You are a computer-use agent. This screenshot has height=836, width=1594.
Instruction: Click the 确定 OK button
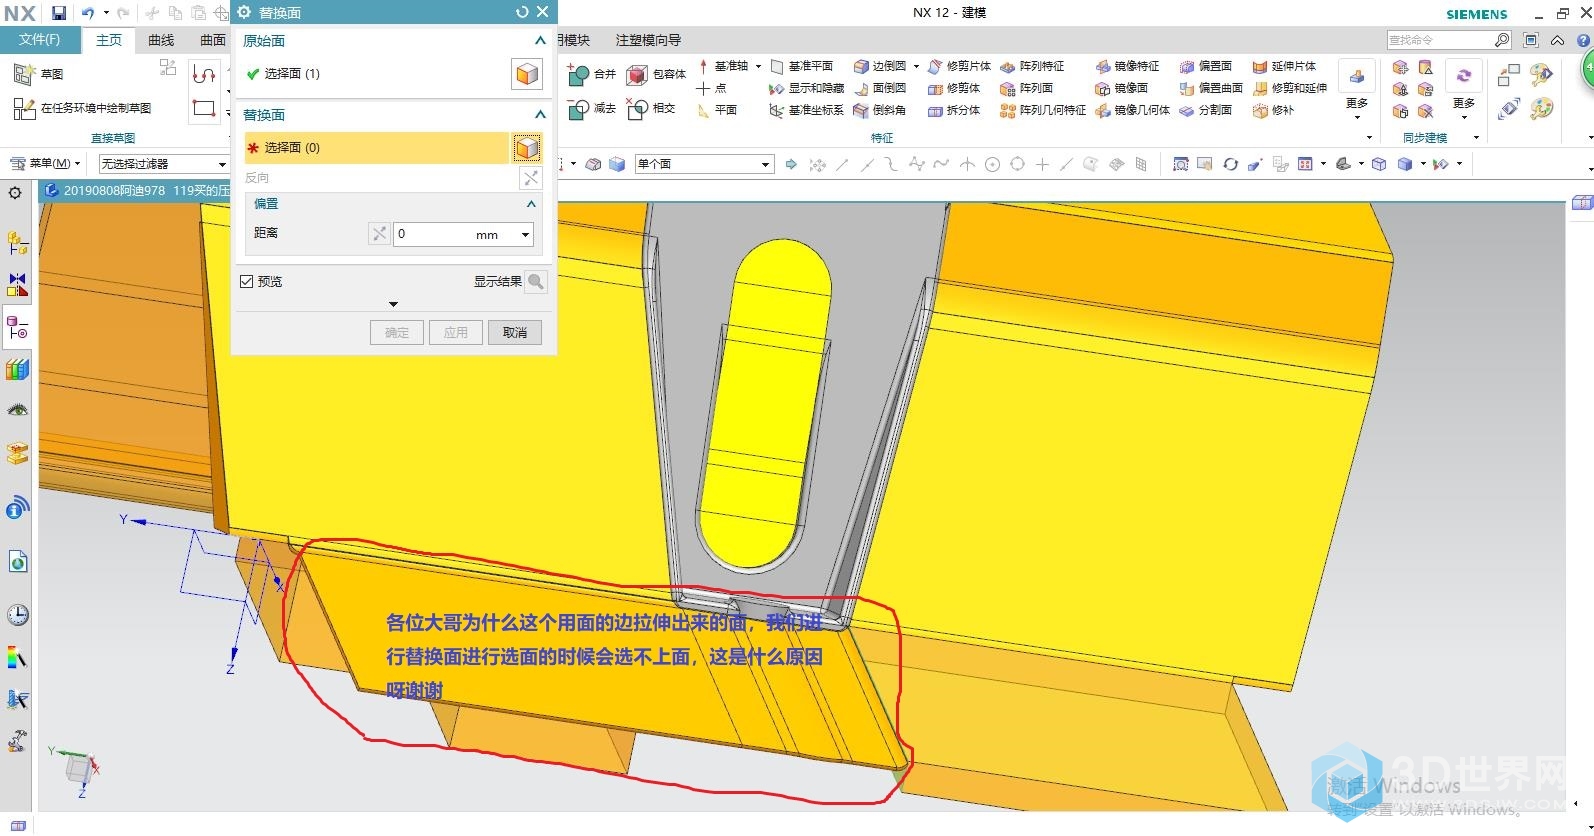pos(397,333)
